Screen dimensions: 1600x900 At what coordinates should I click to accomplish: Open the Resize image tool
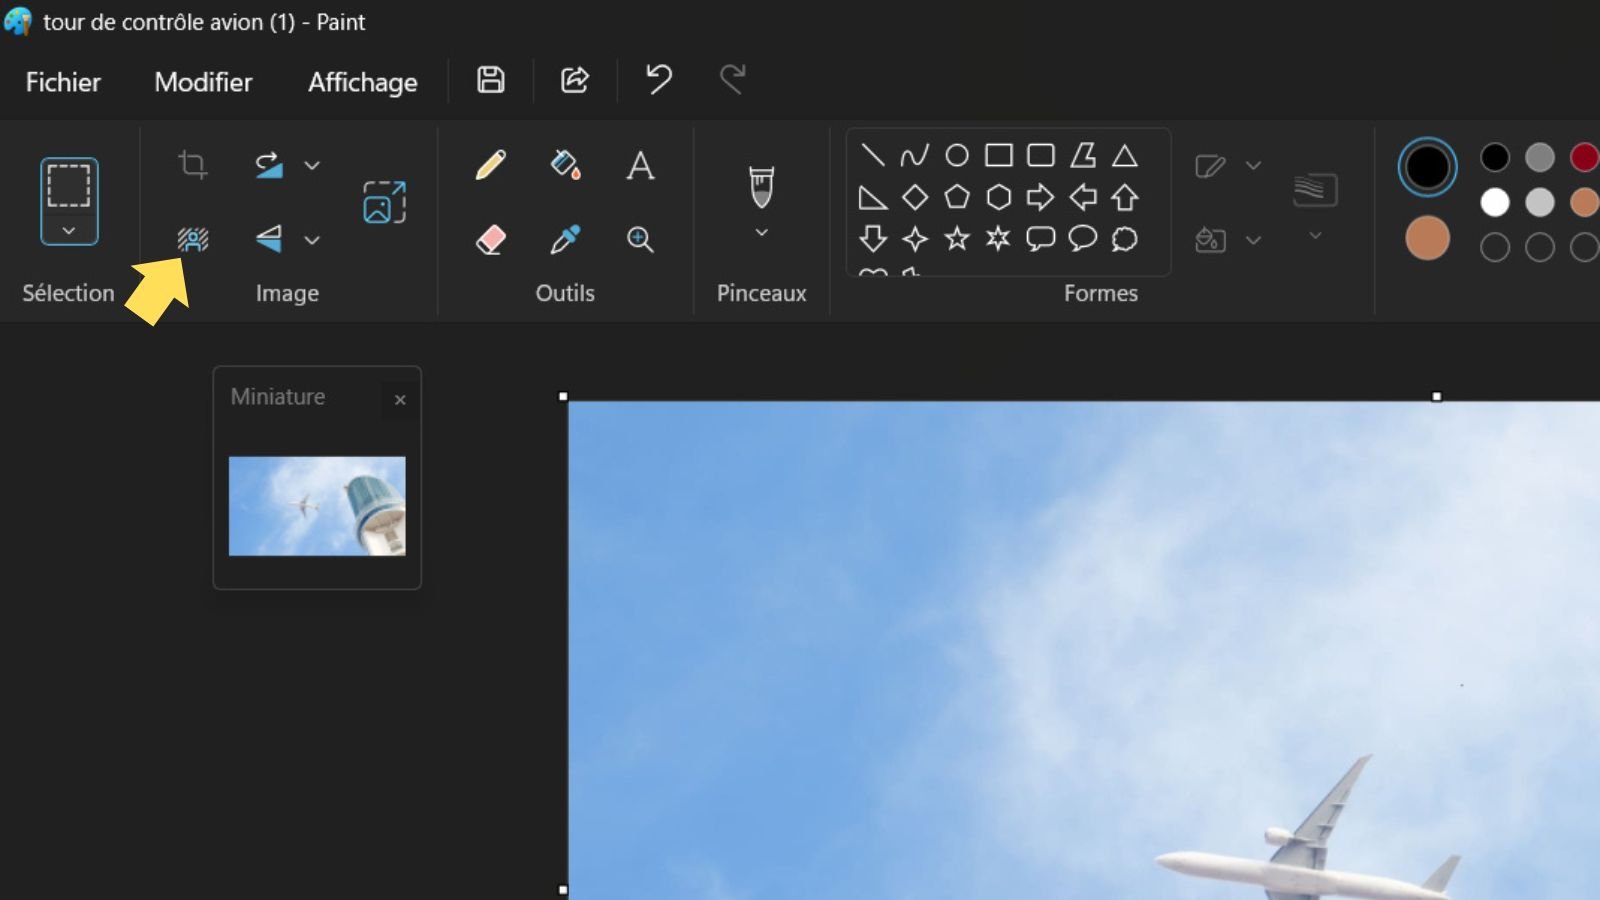(x=384, y=201)
